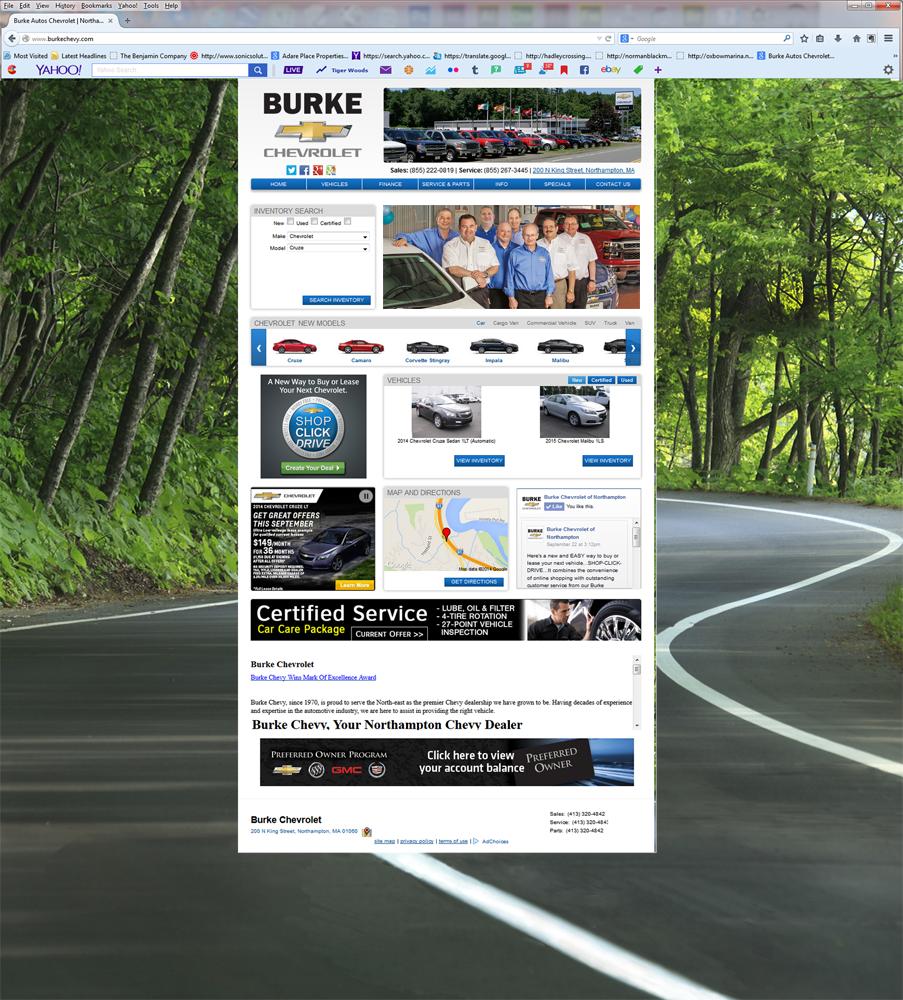Screen dimensions: 903x1000
Task: Open Burke Chevrolet's Twitter icon
Action: pyautogui.click(x=291, y=170)
